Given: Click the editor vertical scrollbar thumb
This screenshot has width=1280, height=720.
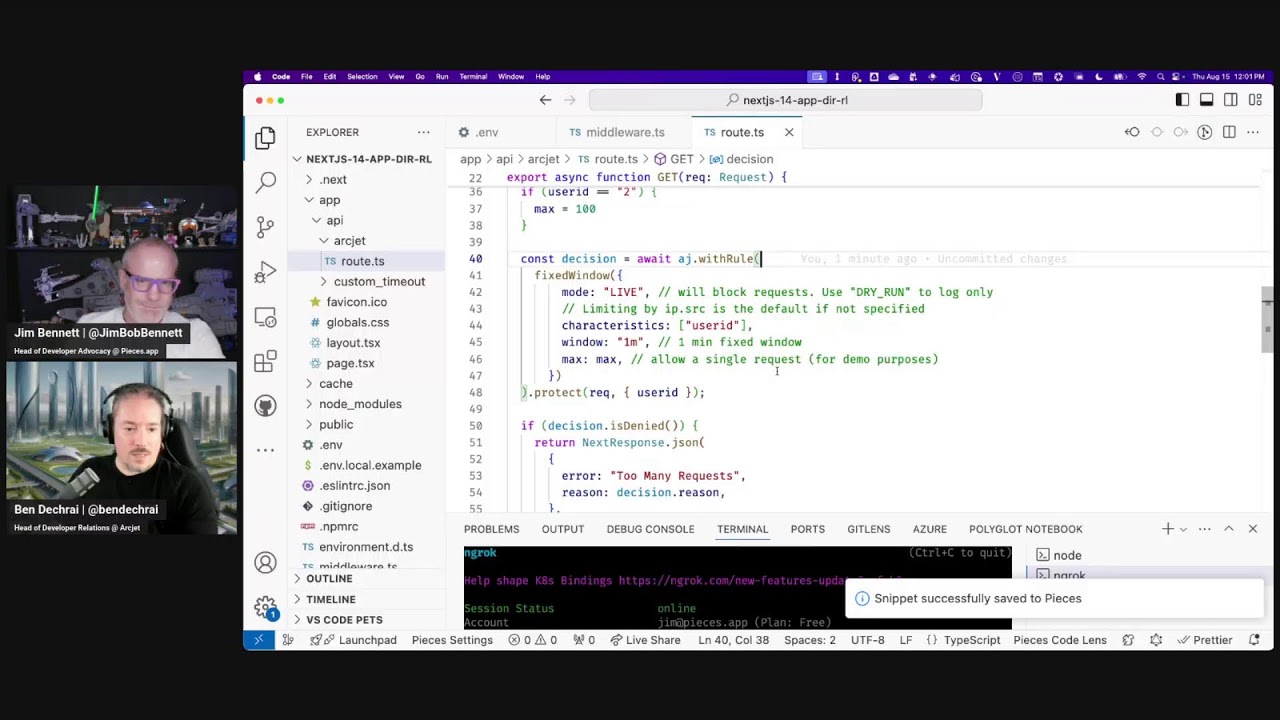Looking at the screenshot, I should (x=1267, y=320).
